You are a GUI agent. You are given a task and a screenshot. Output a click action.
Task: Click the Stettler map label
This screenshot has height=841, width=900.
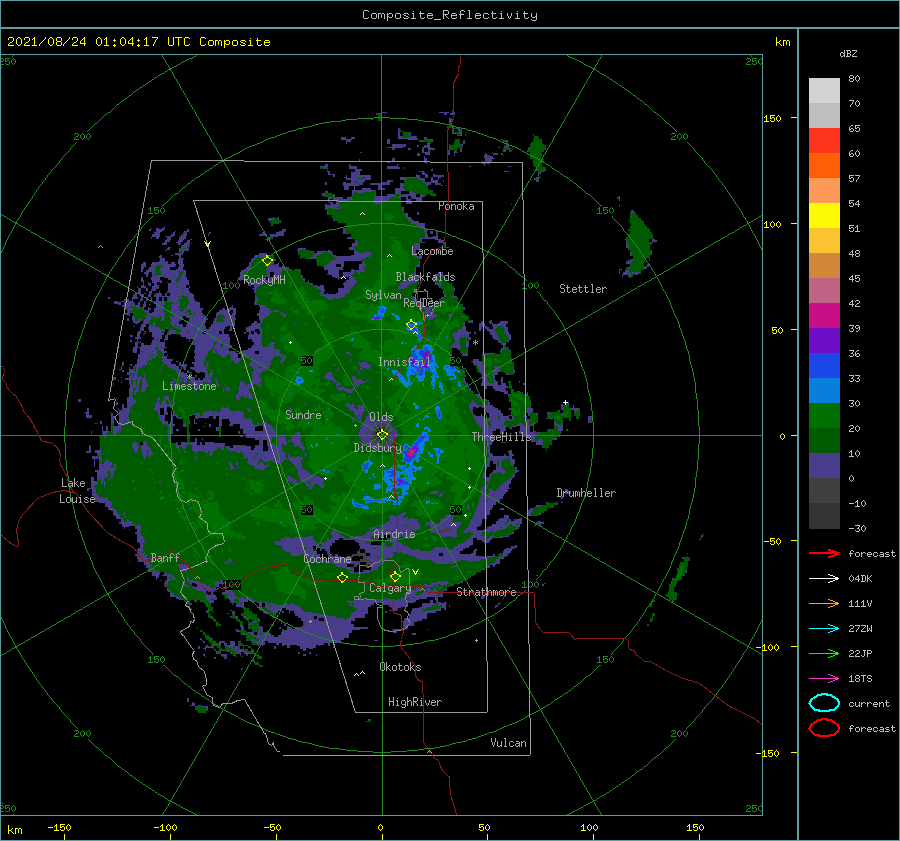[x=583, y=289]
